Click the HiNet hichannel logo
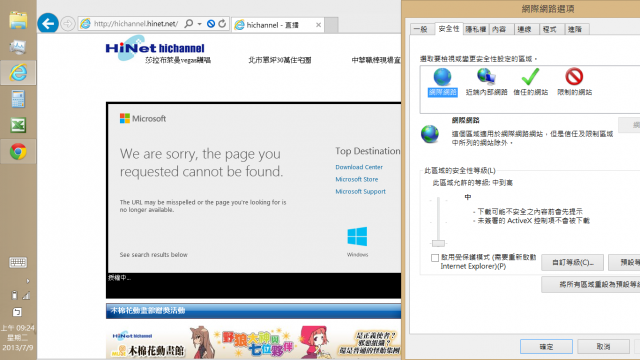 (x=155, y=47)
